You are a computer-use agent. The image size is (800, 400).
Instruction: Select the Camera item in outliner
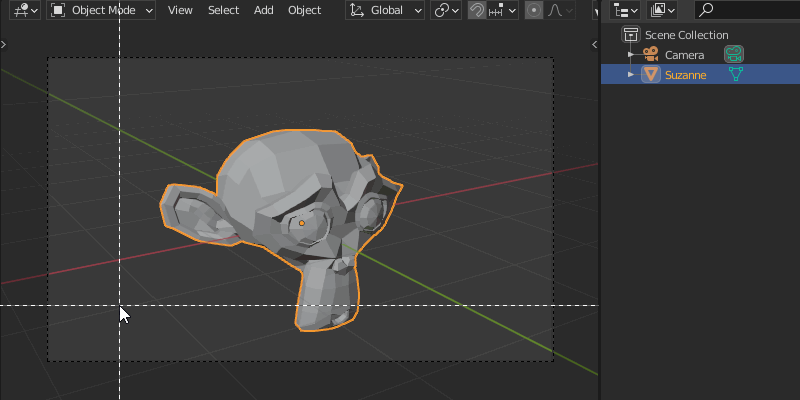(684, 55)
